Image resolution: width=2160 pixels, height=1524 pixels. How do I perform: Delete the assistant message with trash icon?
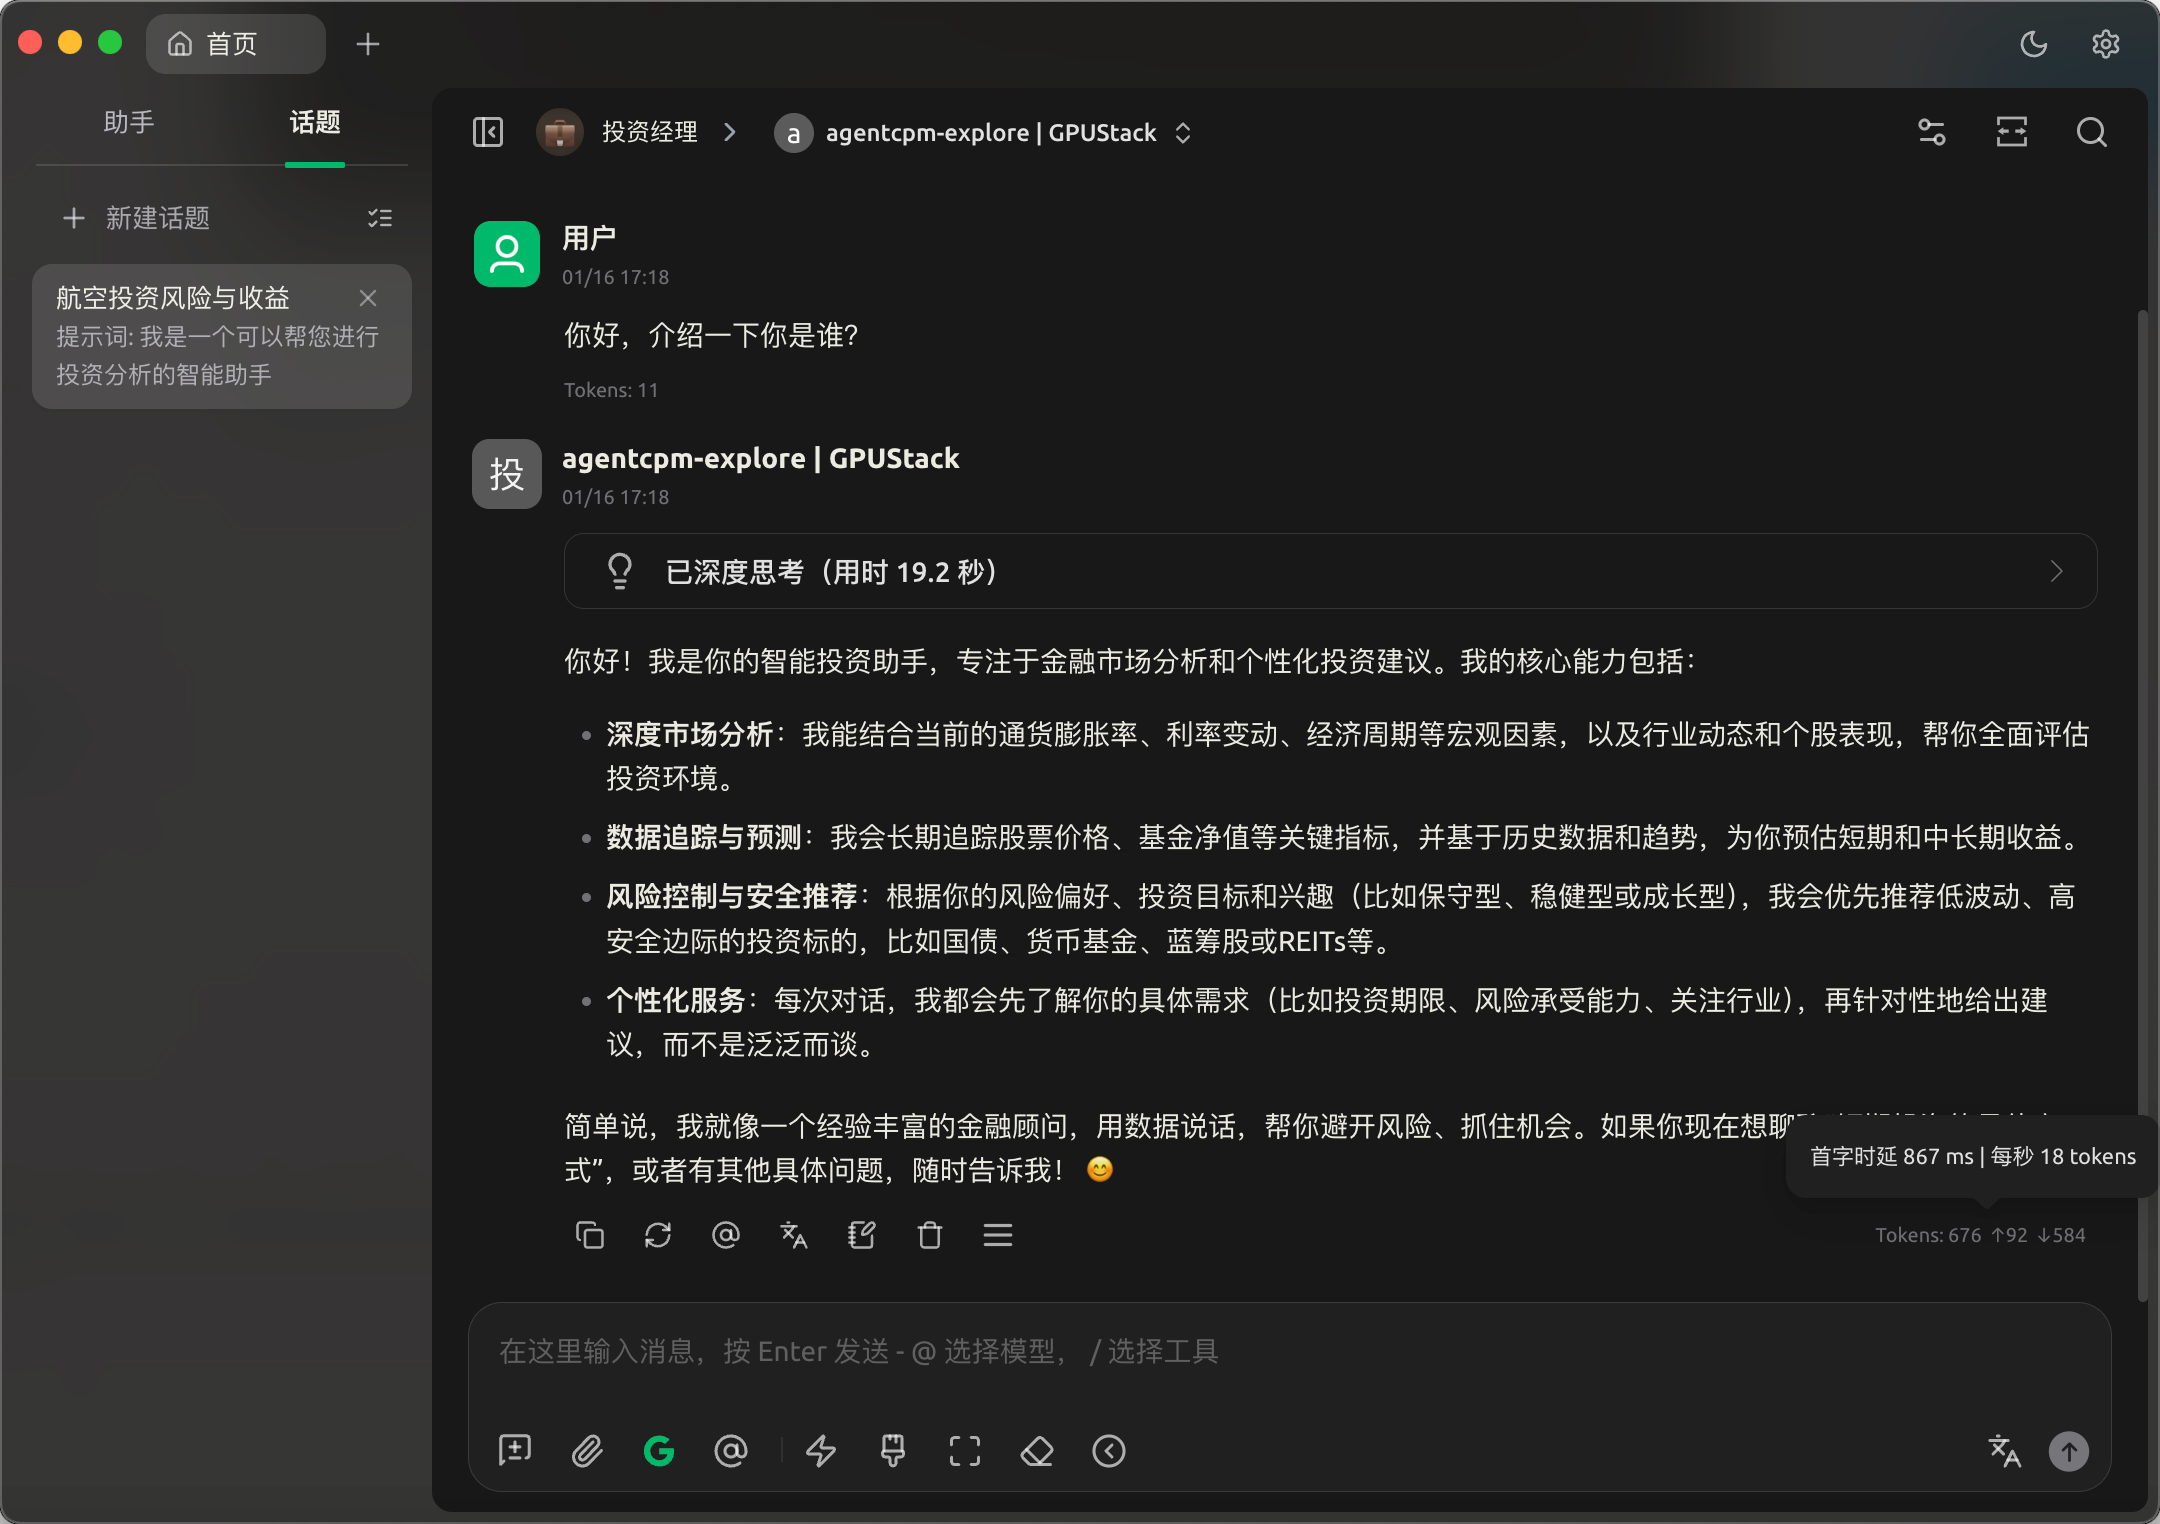pyautogui.click(x=930, y=1236)
